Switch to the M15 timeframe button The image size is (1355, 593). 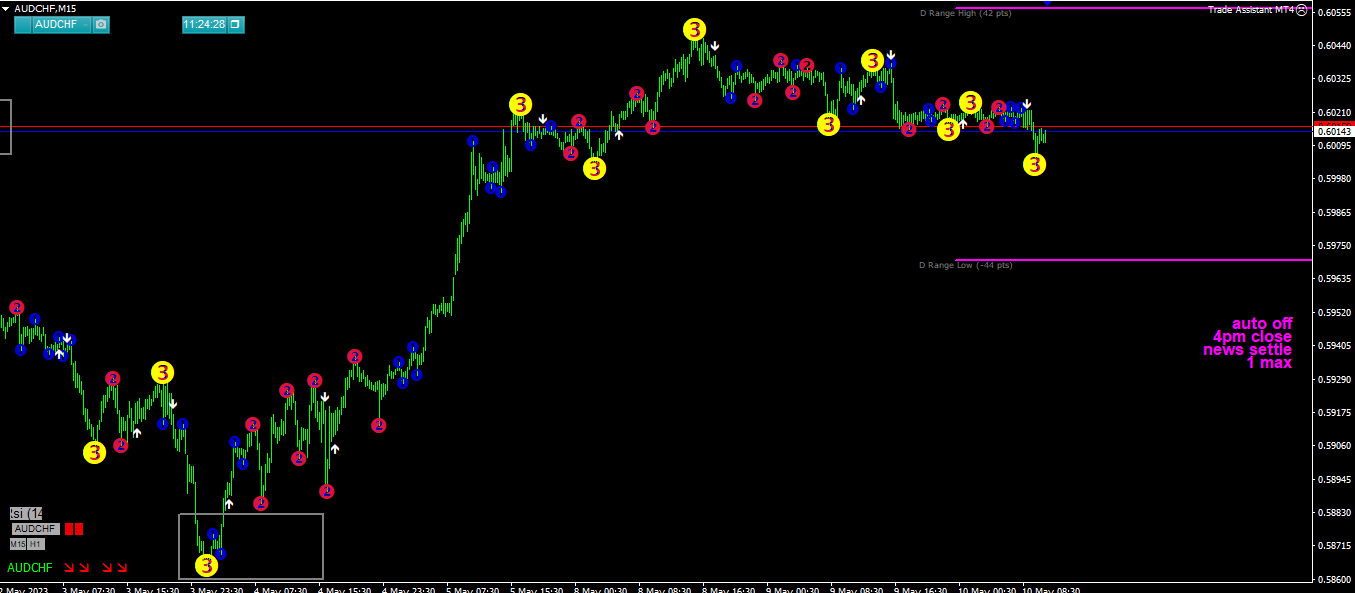[18, 544]
